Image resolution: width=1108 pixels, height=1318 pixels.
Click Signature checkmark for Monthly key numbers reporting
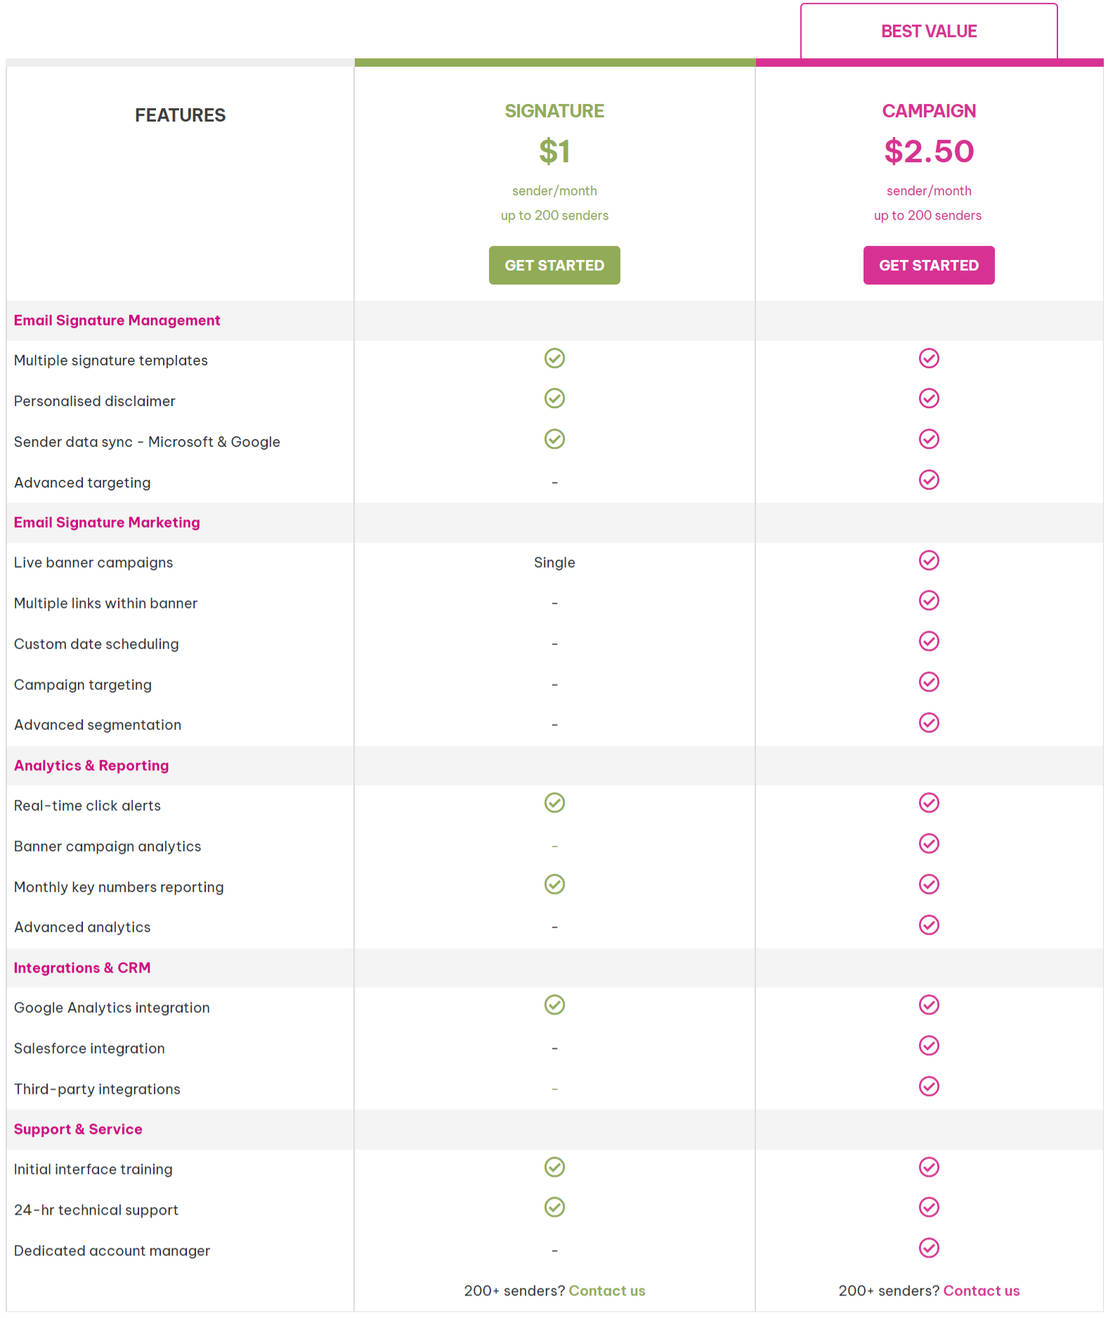click(x=554, y=884)
